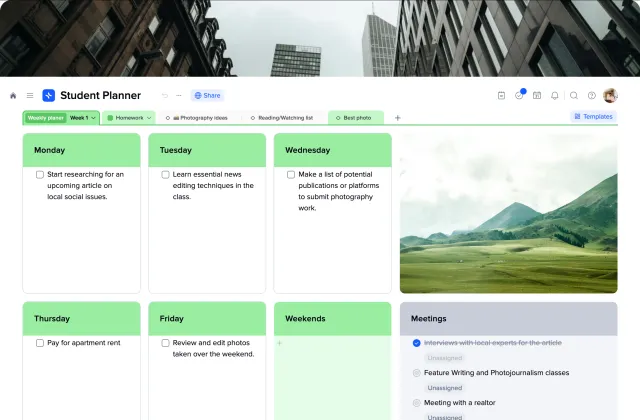Open the help question mark icon
This screenshot has height=420, width=640.
pyautogui.click(x=592, y=96)
